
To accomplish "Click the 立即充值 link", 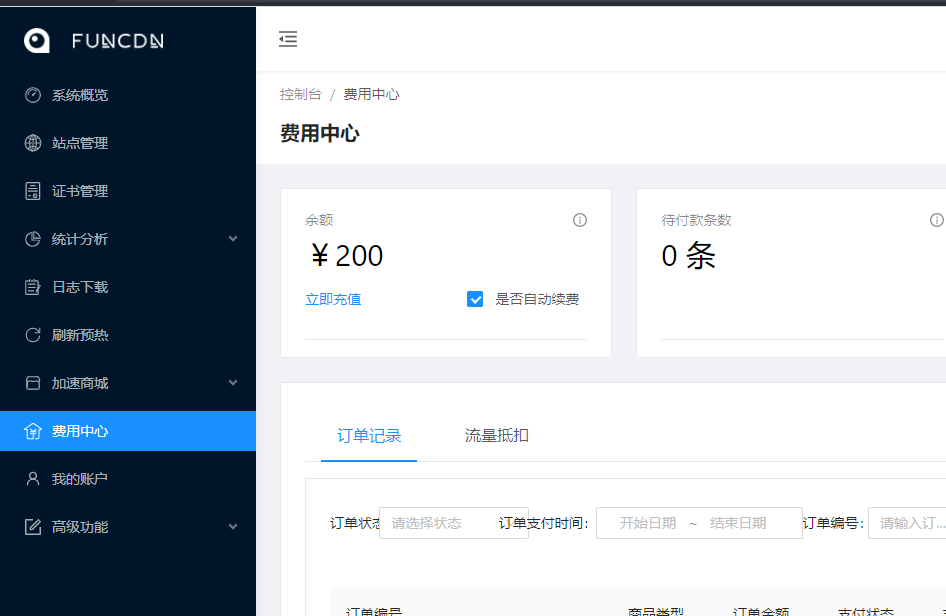I will pos(333,299).
